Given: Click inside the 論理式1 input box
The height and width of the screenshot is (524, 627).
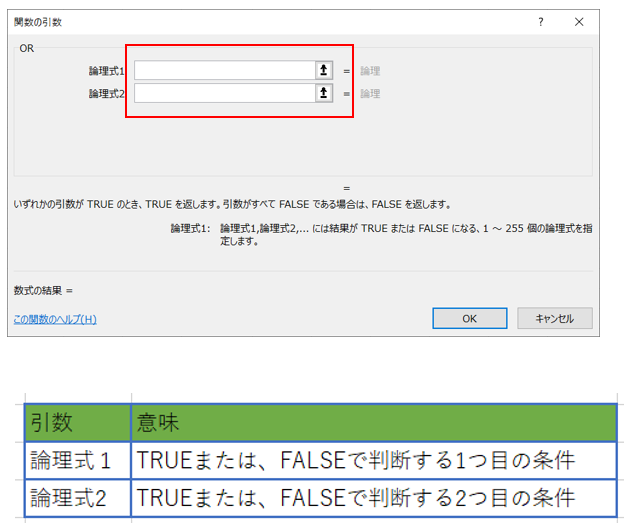Looking at the screenshot, I should 225,70.
